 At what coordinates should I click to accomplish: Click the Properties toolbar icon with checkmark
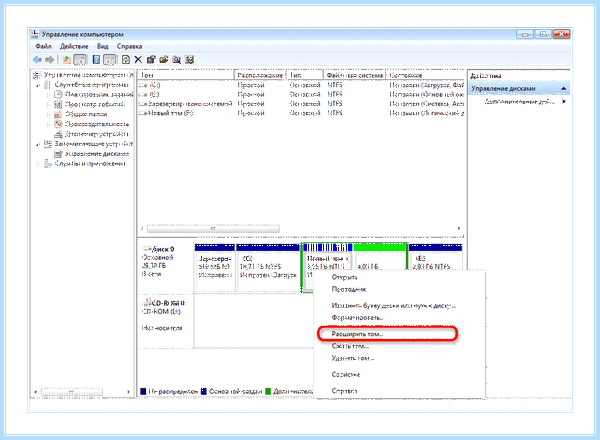(151, 60)
